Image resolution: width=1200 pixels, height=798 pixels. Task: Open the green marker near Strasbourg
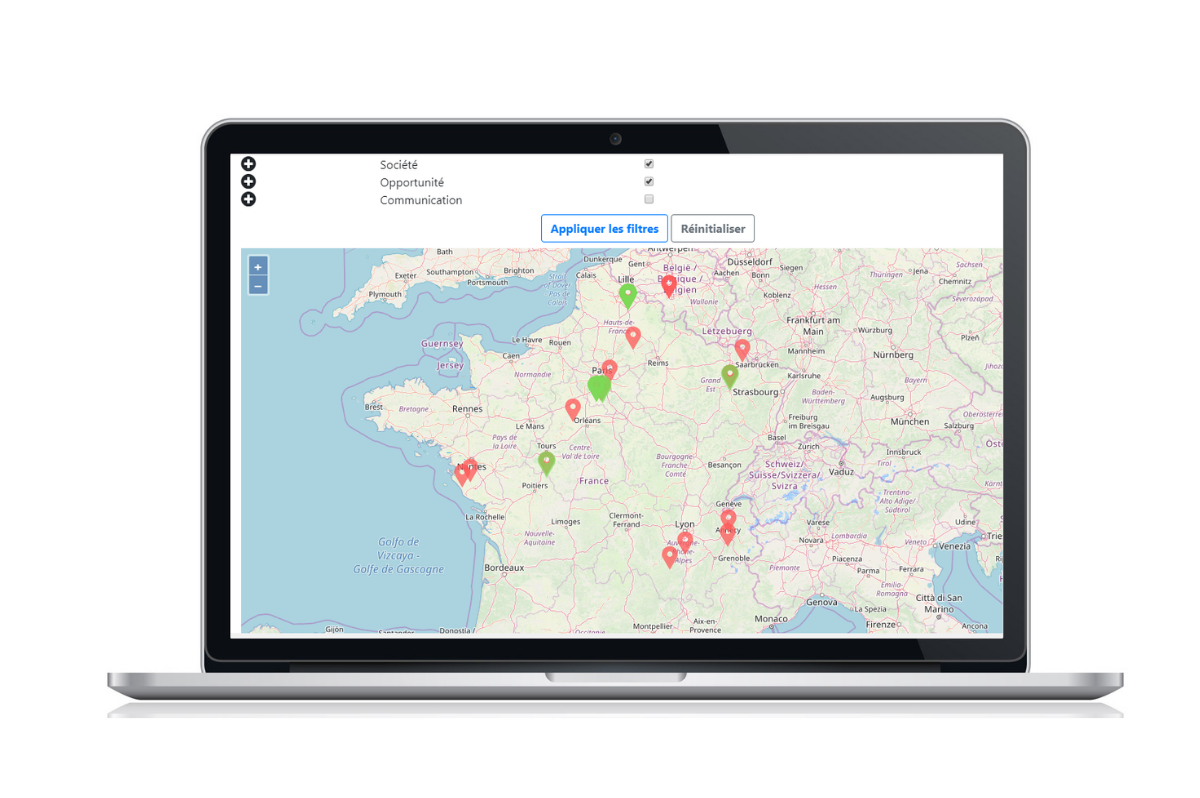(730, 376)
